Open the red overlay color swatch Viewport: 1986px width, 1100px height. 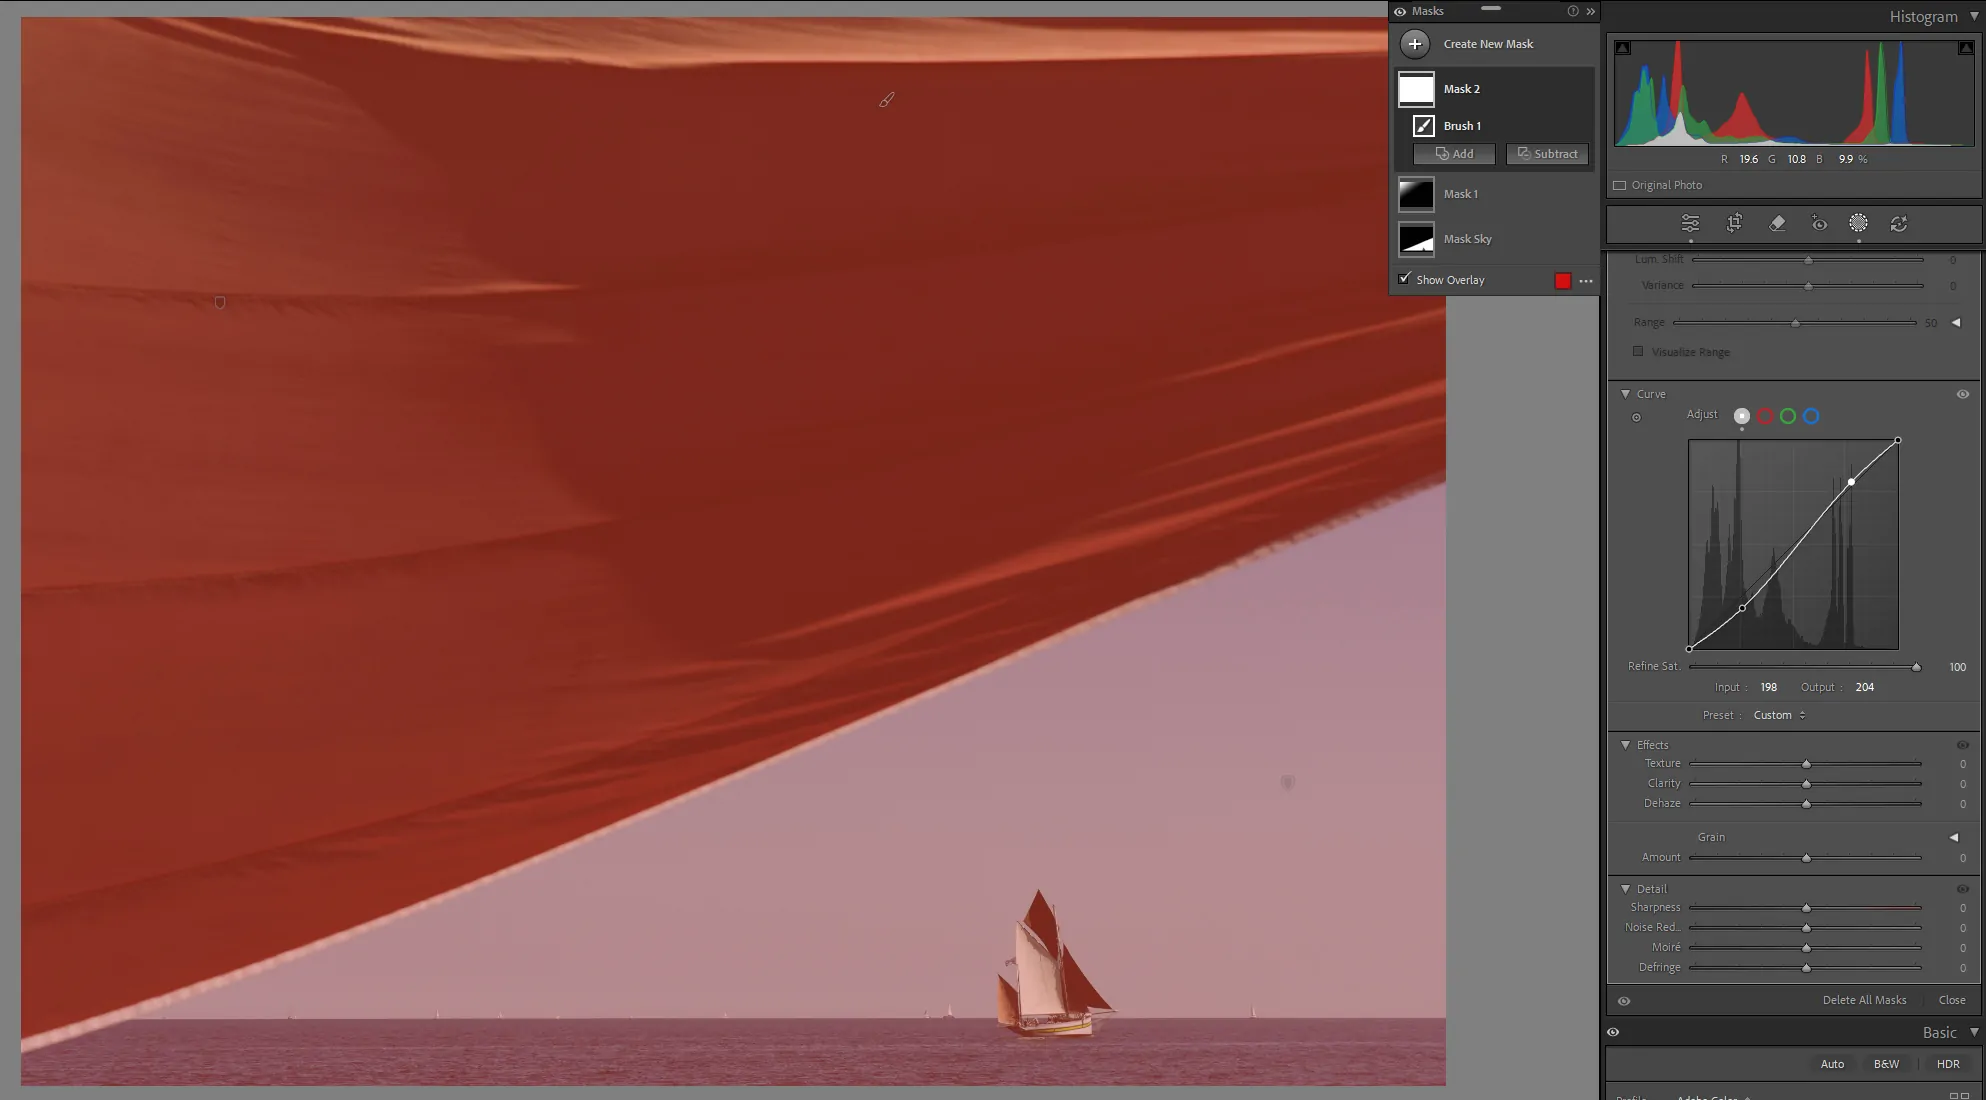[1563, 281]
